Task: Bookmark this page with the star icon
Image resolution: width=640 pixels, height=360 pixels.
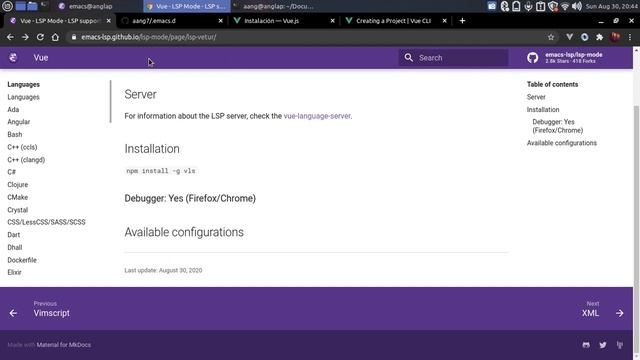Action: pos(551,37)
